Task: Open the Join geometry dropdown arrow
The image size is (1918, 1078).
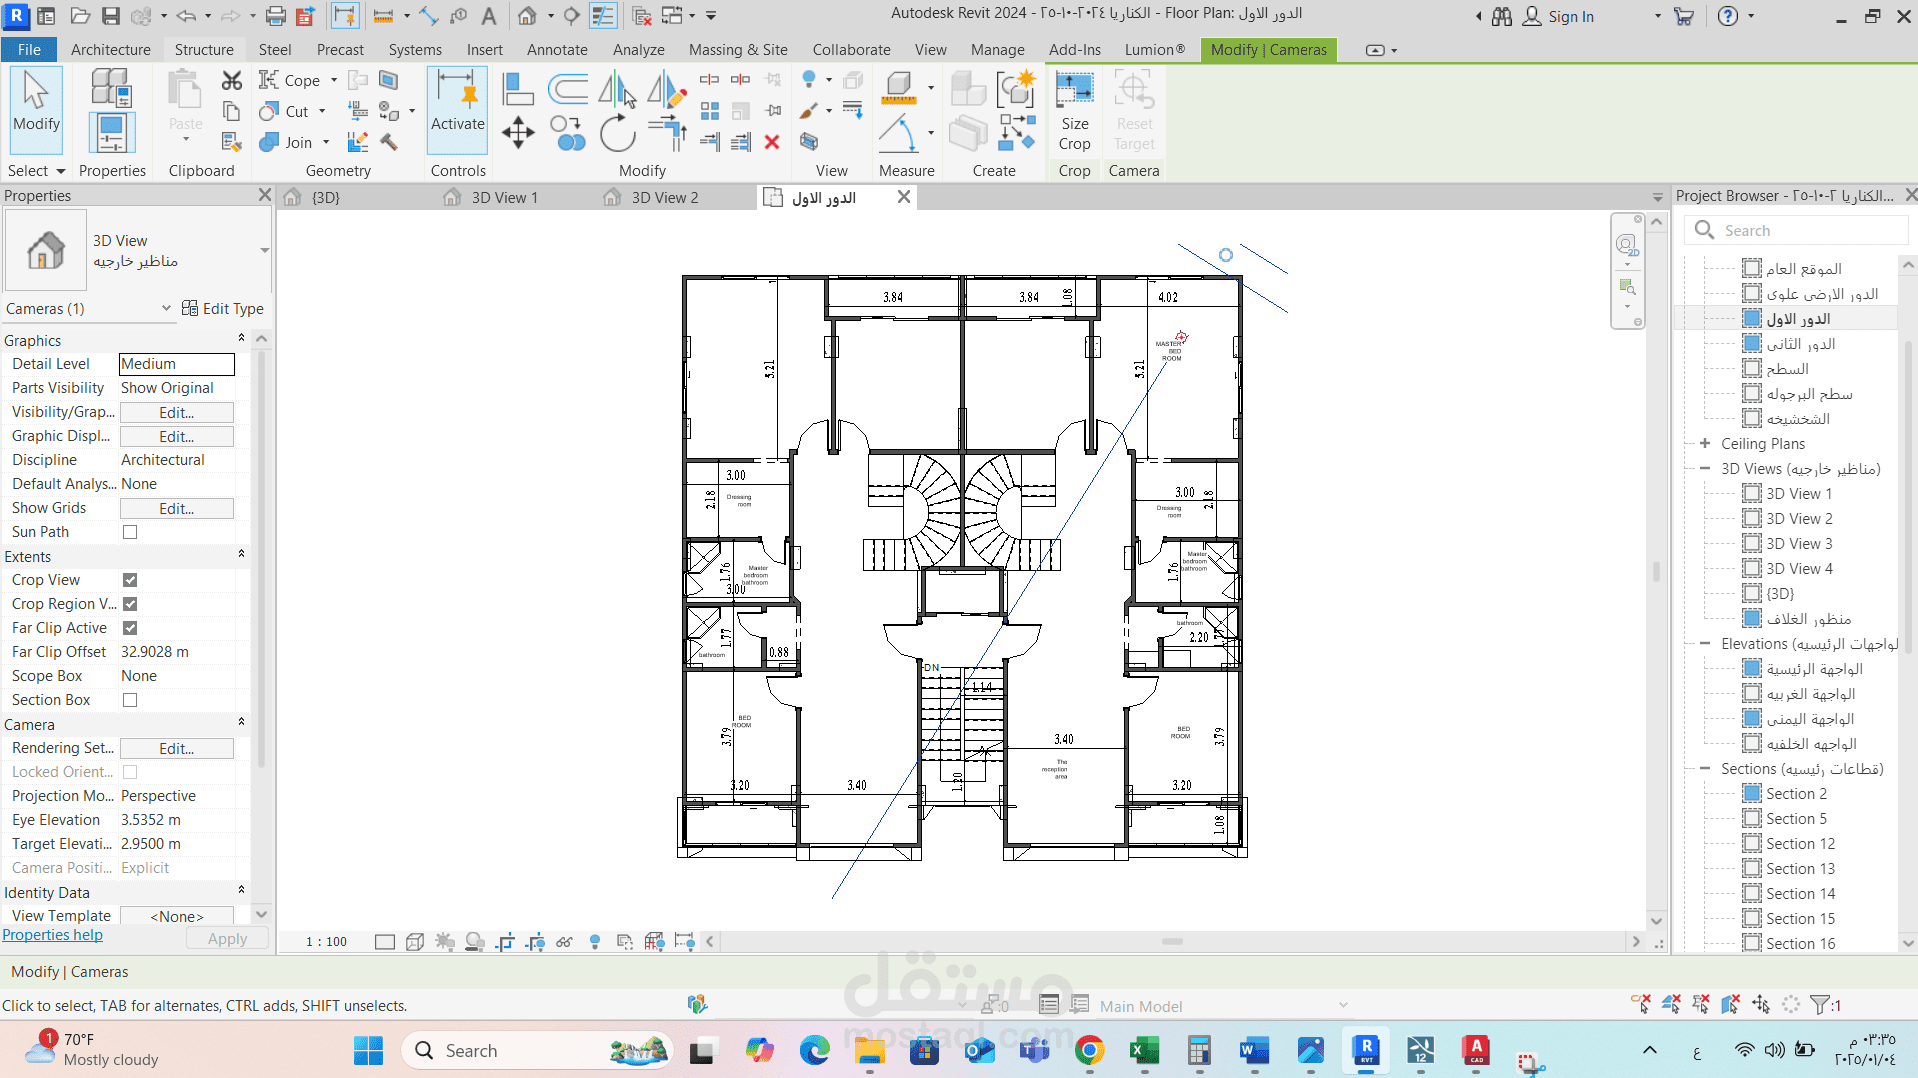Action: point(326,142)
